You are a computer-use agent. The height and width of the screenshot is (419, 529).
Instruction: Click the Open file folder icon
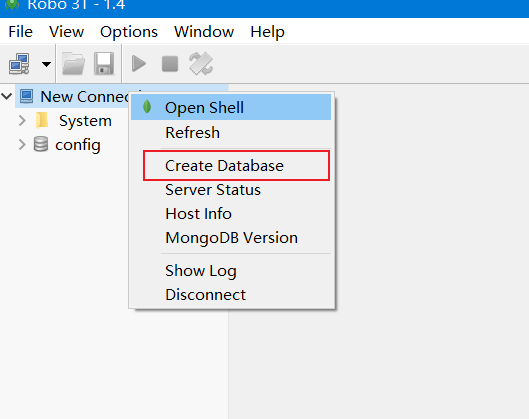pyautogui.click(x=73, y=63)
